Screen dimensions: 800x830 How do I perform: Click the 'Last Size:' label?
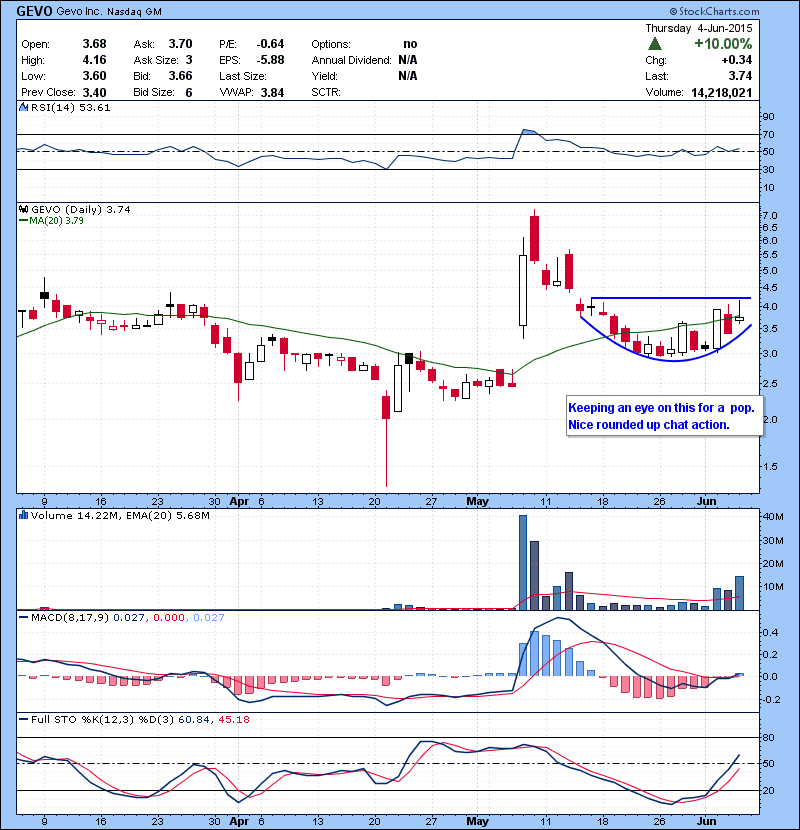pyautogui.click(x=243, y=76)
